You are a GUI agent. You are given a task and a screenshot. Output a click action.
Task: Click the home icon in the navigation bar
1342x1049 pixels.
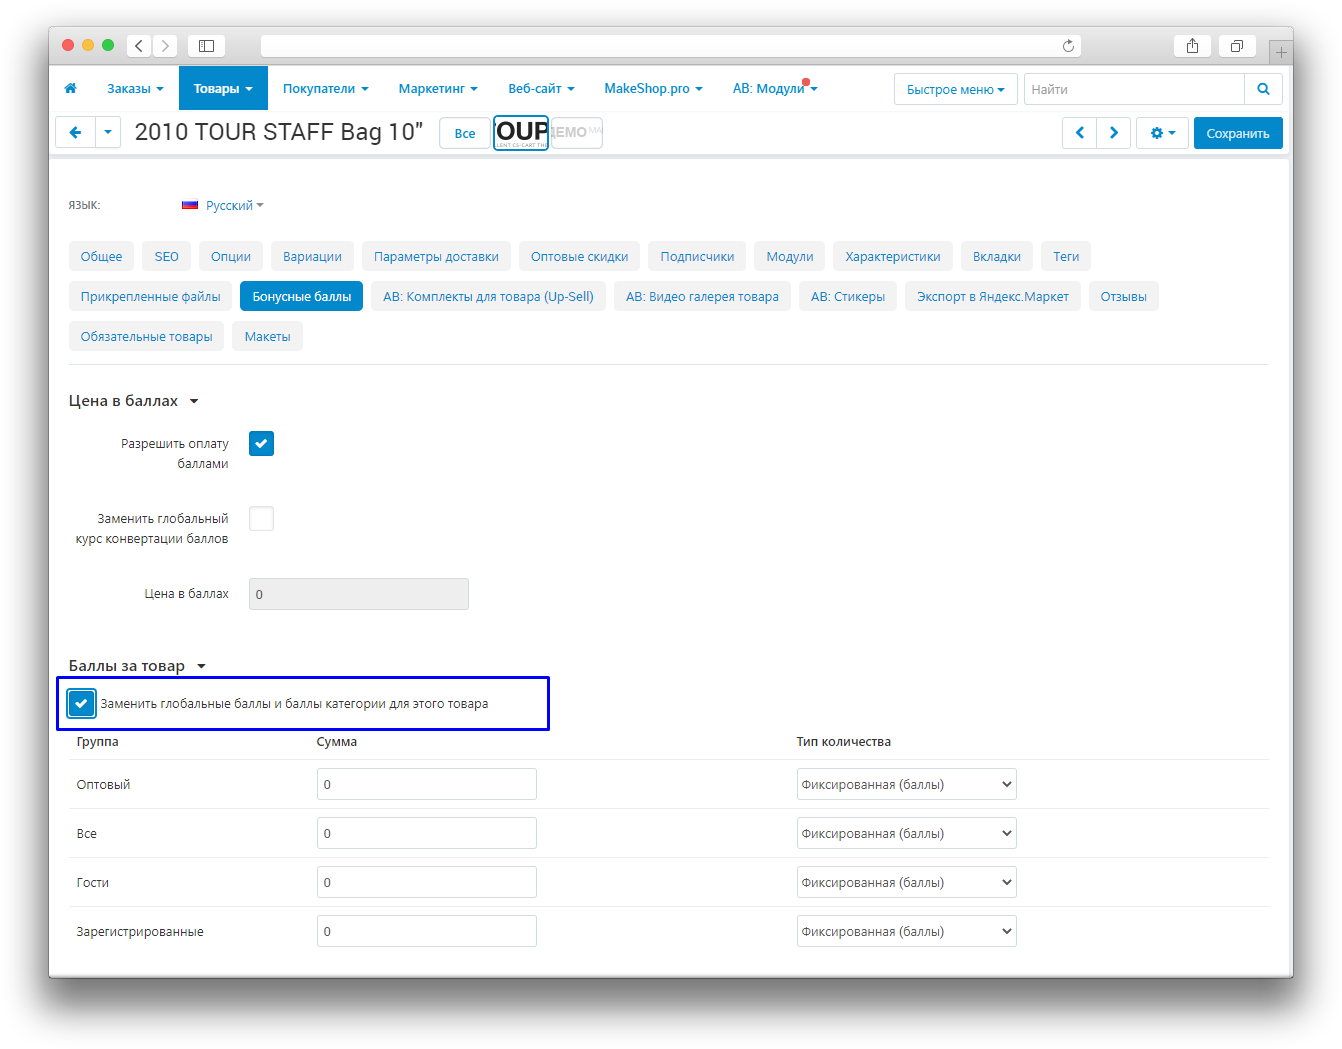(70, 89)
